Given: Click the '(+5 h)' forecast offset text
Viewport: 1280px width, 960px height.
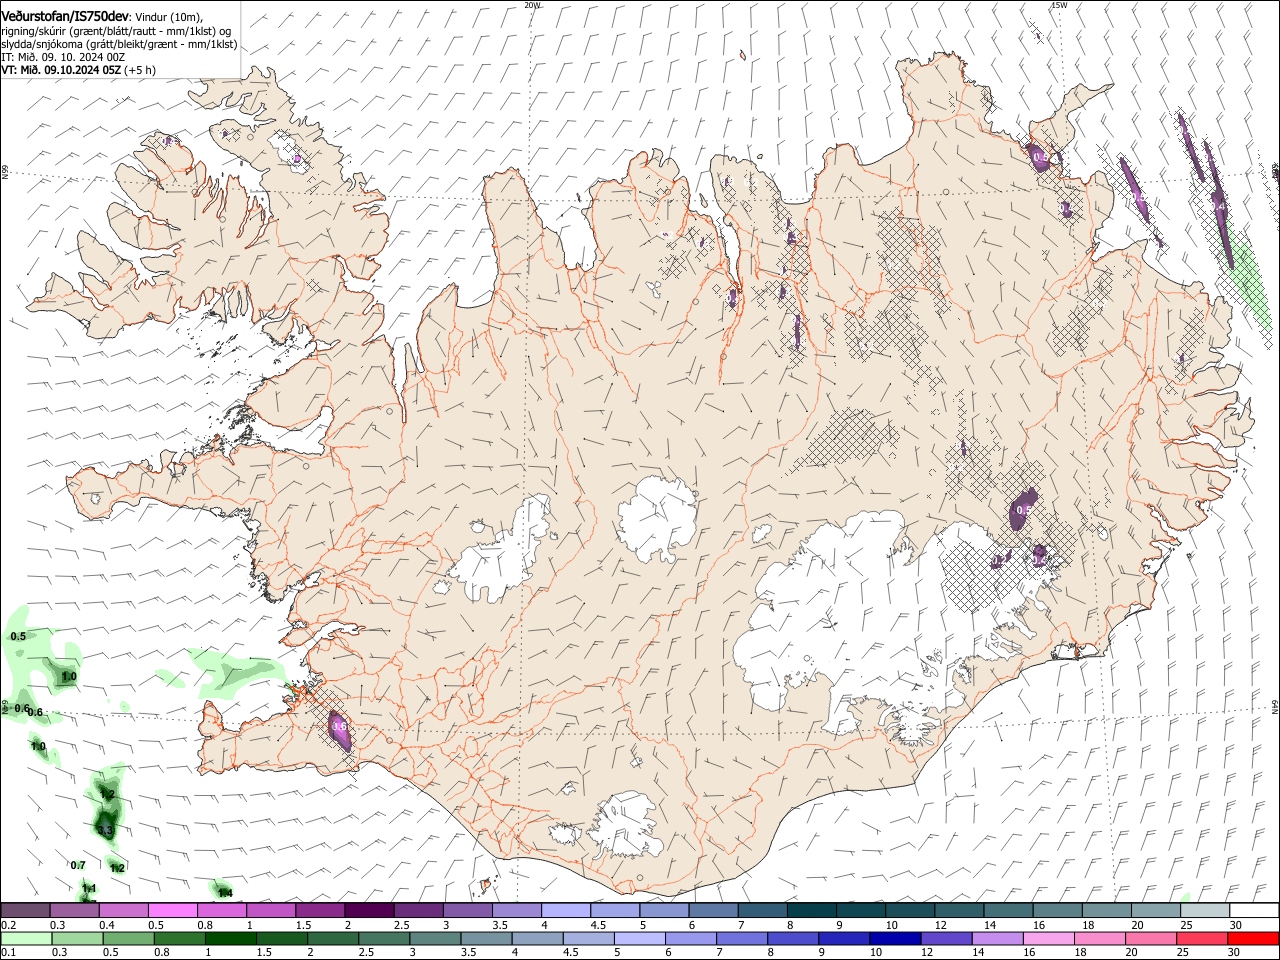Looking at the screenshot, I should pos(140,70).
